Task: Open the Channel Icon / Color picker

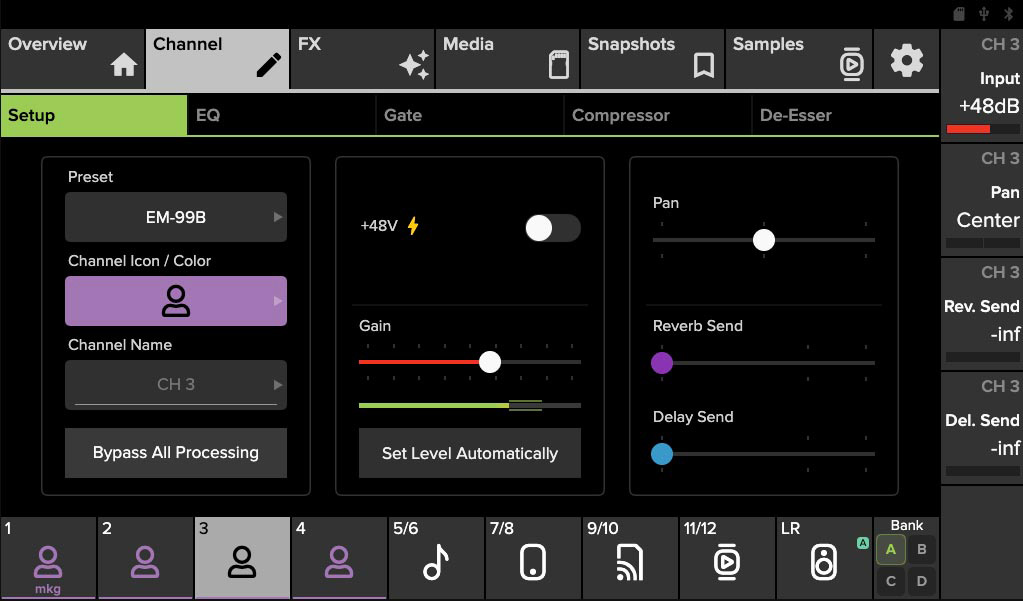Action: point(175,300)
